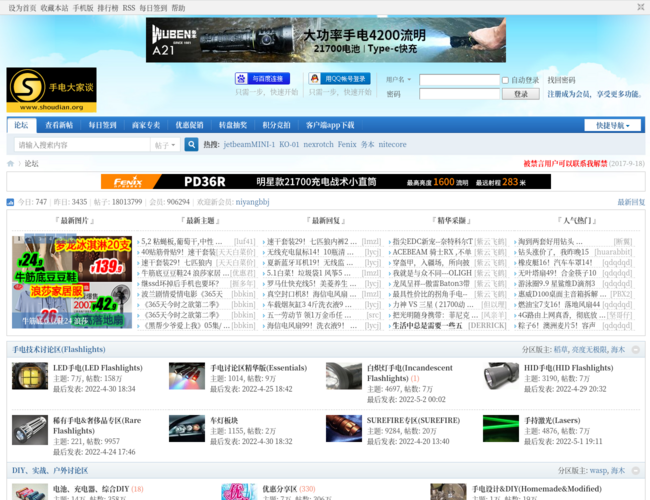
Task: Collapse the 手电技术讨论区 section
Action: (635, 350)
